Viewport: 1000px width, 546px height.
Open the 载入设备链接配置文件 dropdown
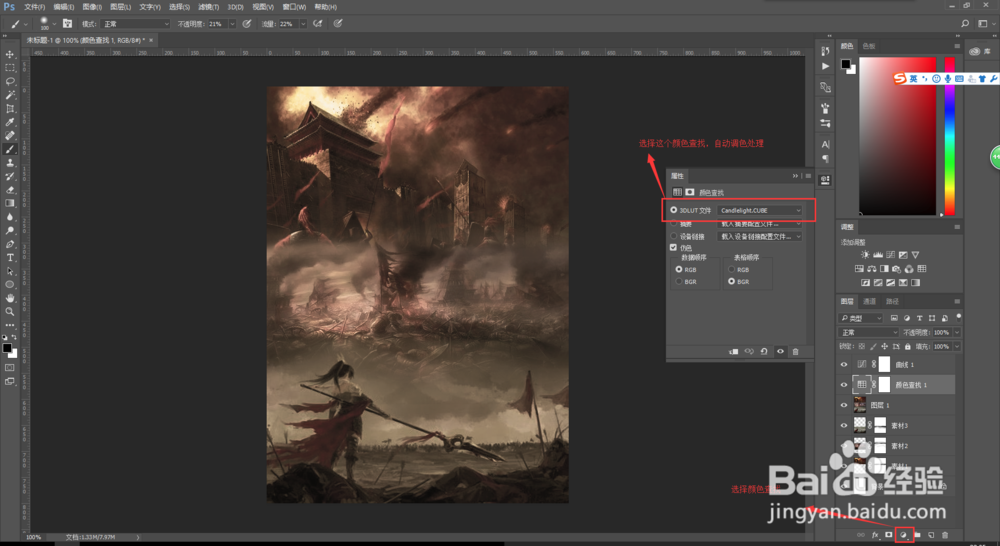pos(760,236)
